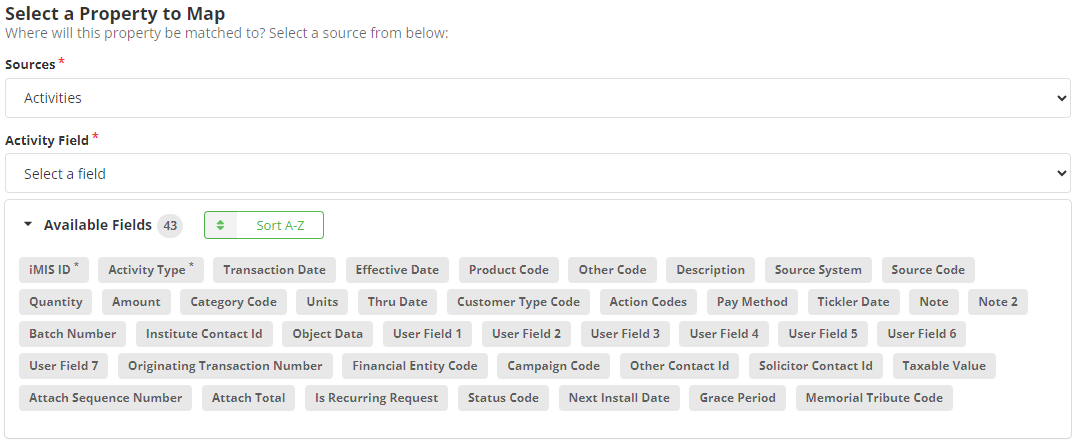Select the iMIS ID field tag

(x=53, y=270)
